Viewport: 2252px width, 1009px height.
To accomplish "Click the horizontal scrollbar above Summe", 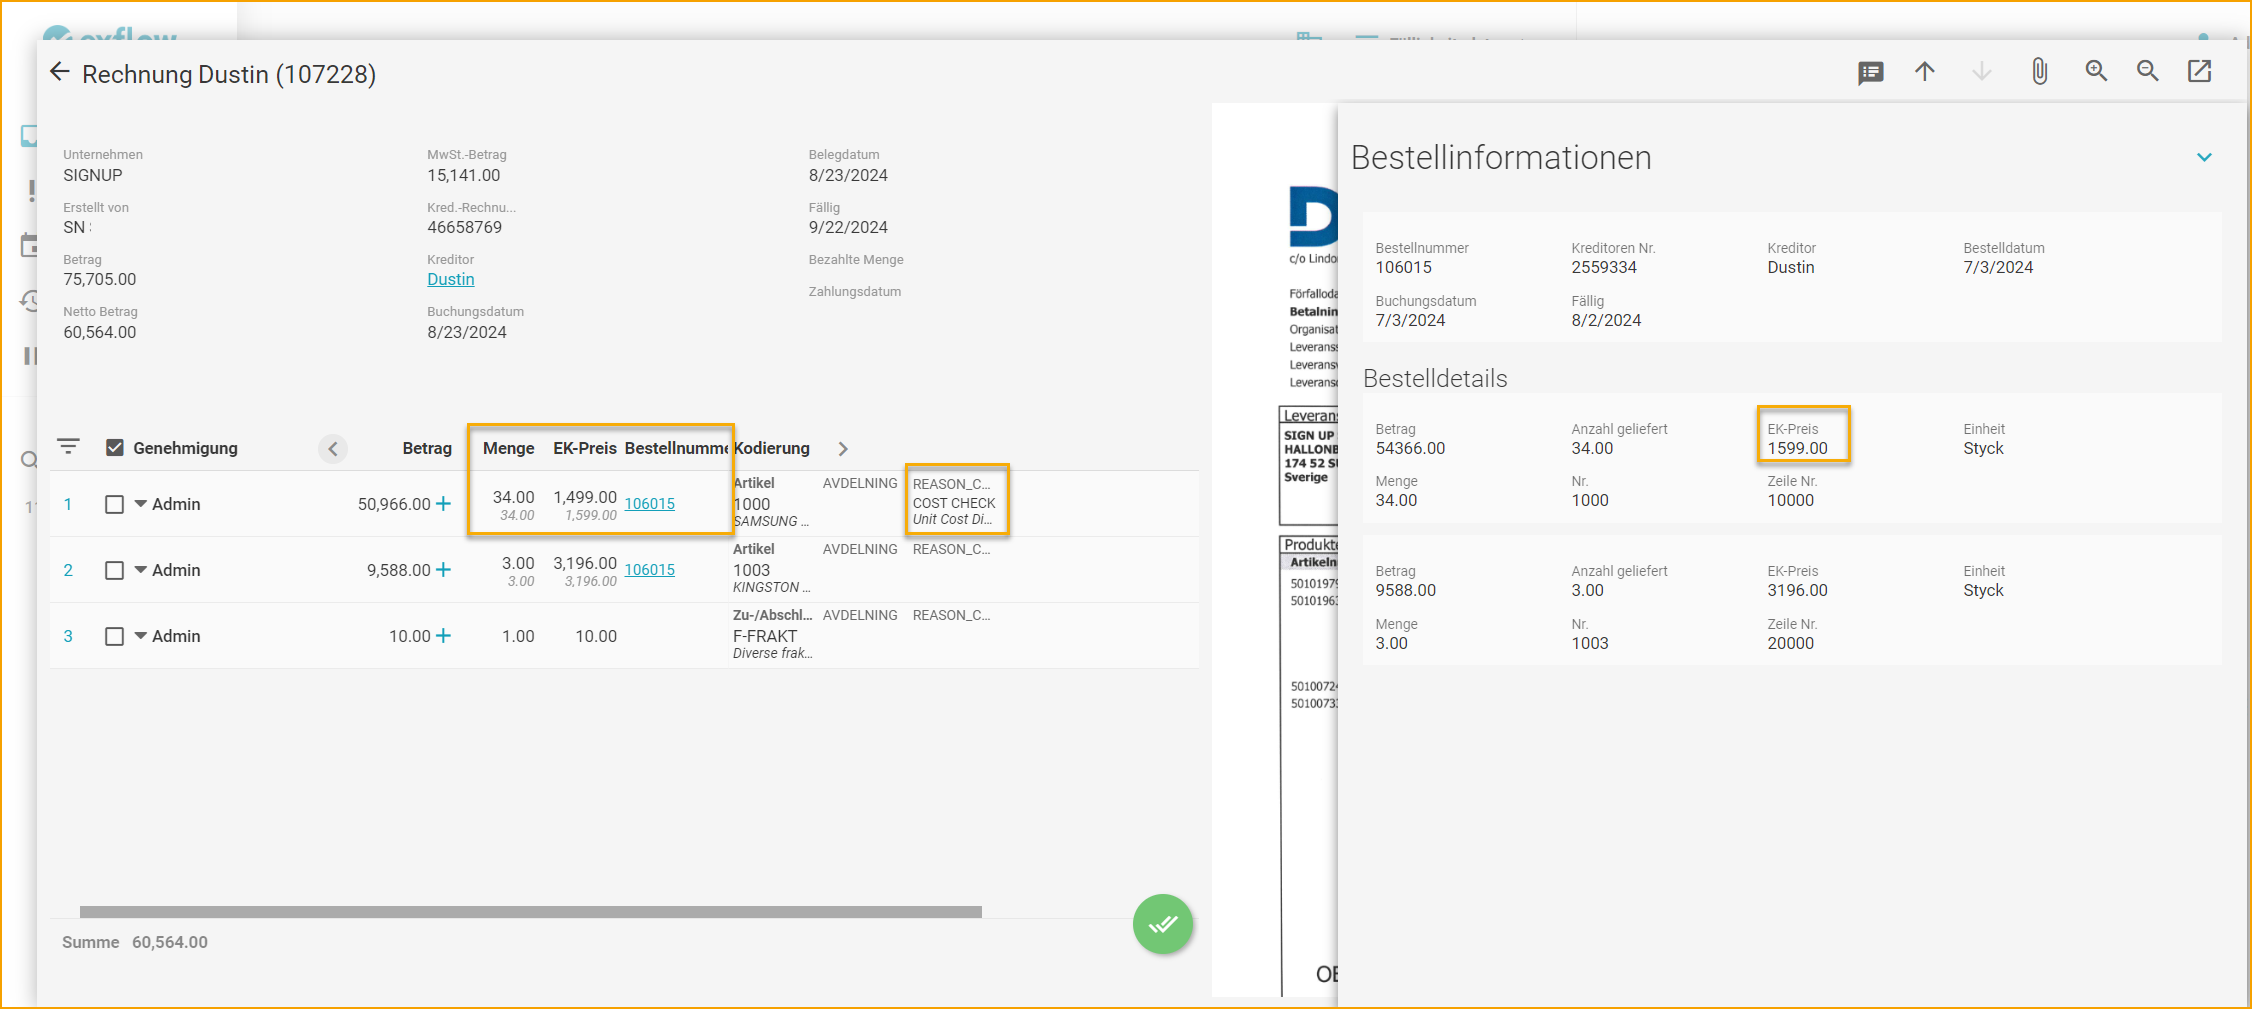I will [x=530, y=912].
